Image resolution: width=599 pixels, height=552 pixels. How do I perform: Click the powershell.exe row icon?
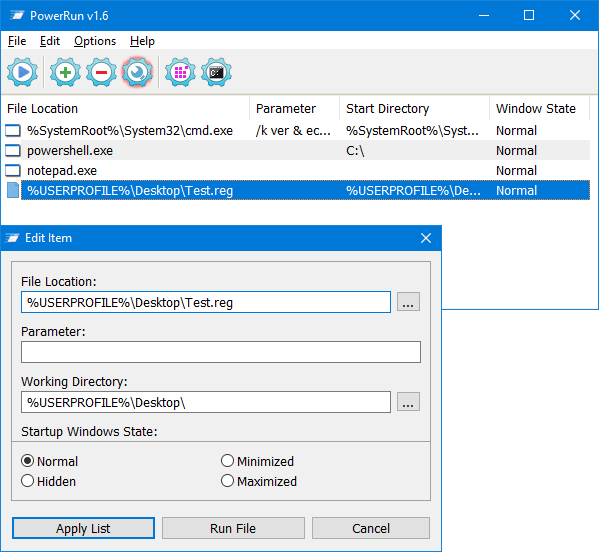[x=13, y=151]
